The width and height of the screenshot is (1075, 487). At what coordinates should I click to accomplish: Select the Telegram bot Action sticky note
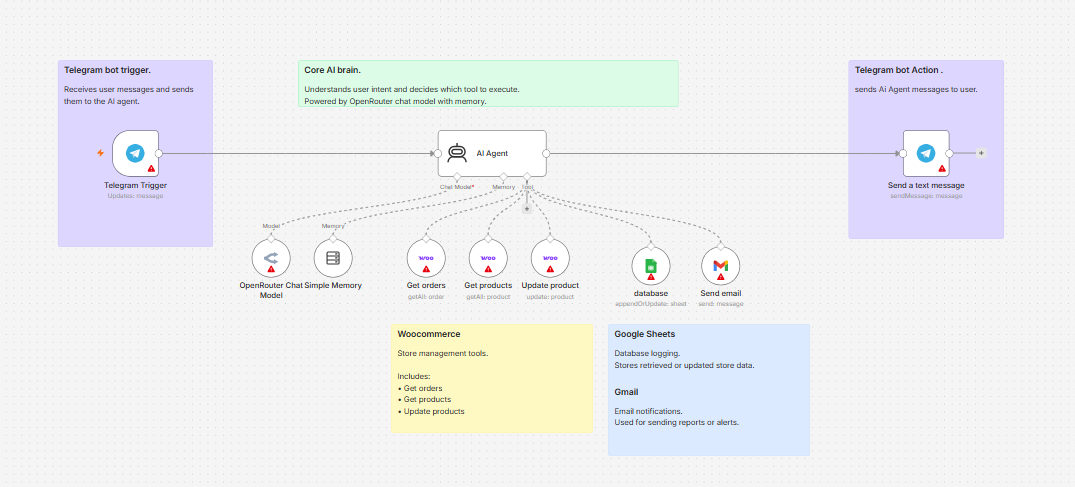(926, 150)
